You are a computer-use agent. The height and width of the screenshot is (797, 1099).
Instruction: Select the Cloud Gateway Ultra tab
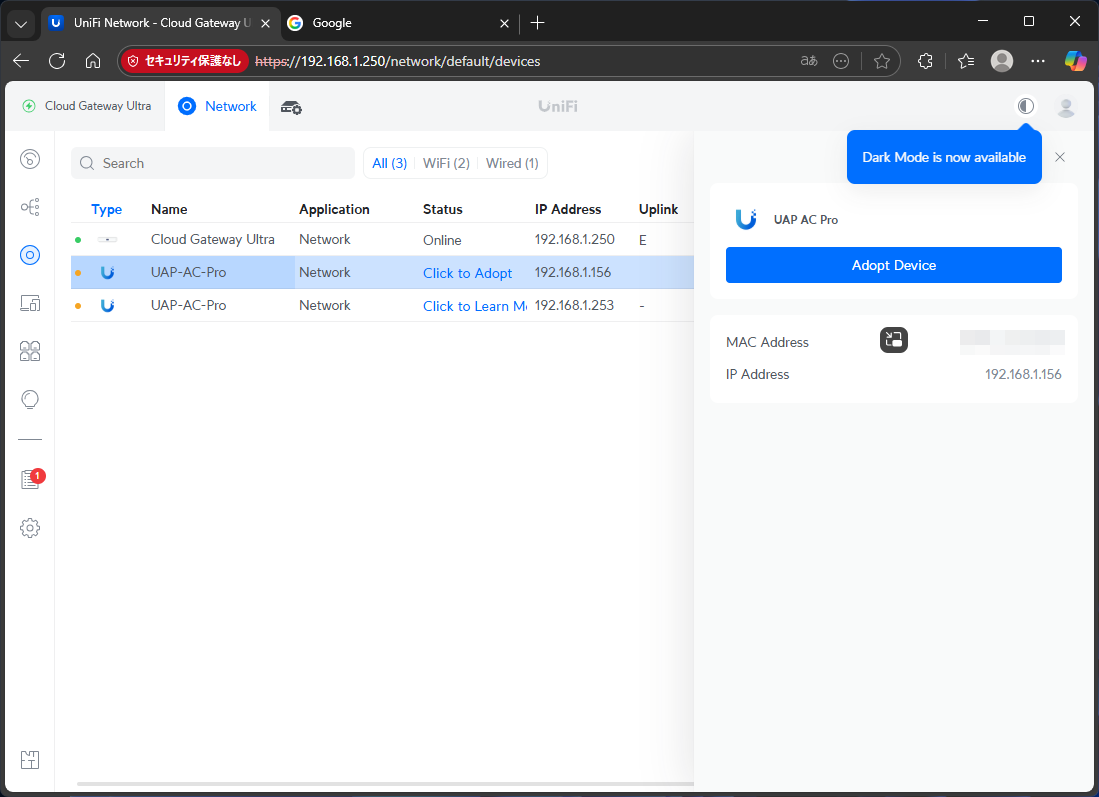87,106
